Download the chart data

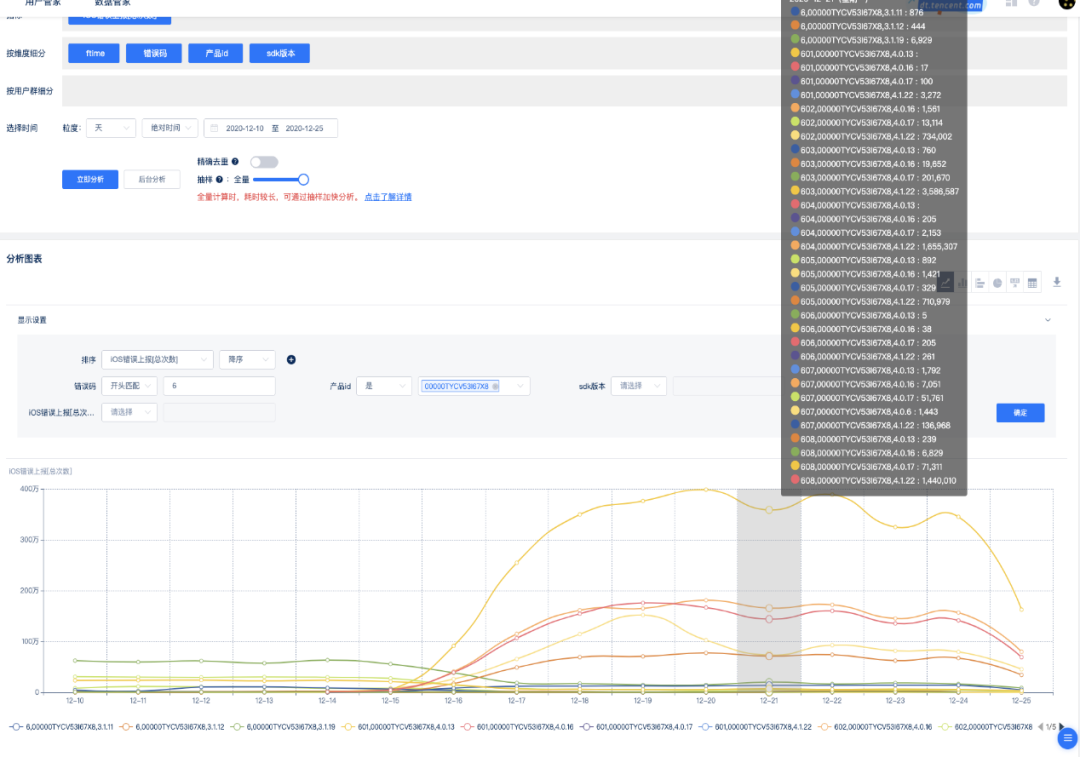click(x=1057, y=282)
